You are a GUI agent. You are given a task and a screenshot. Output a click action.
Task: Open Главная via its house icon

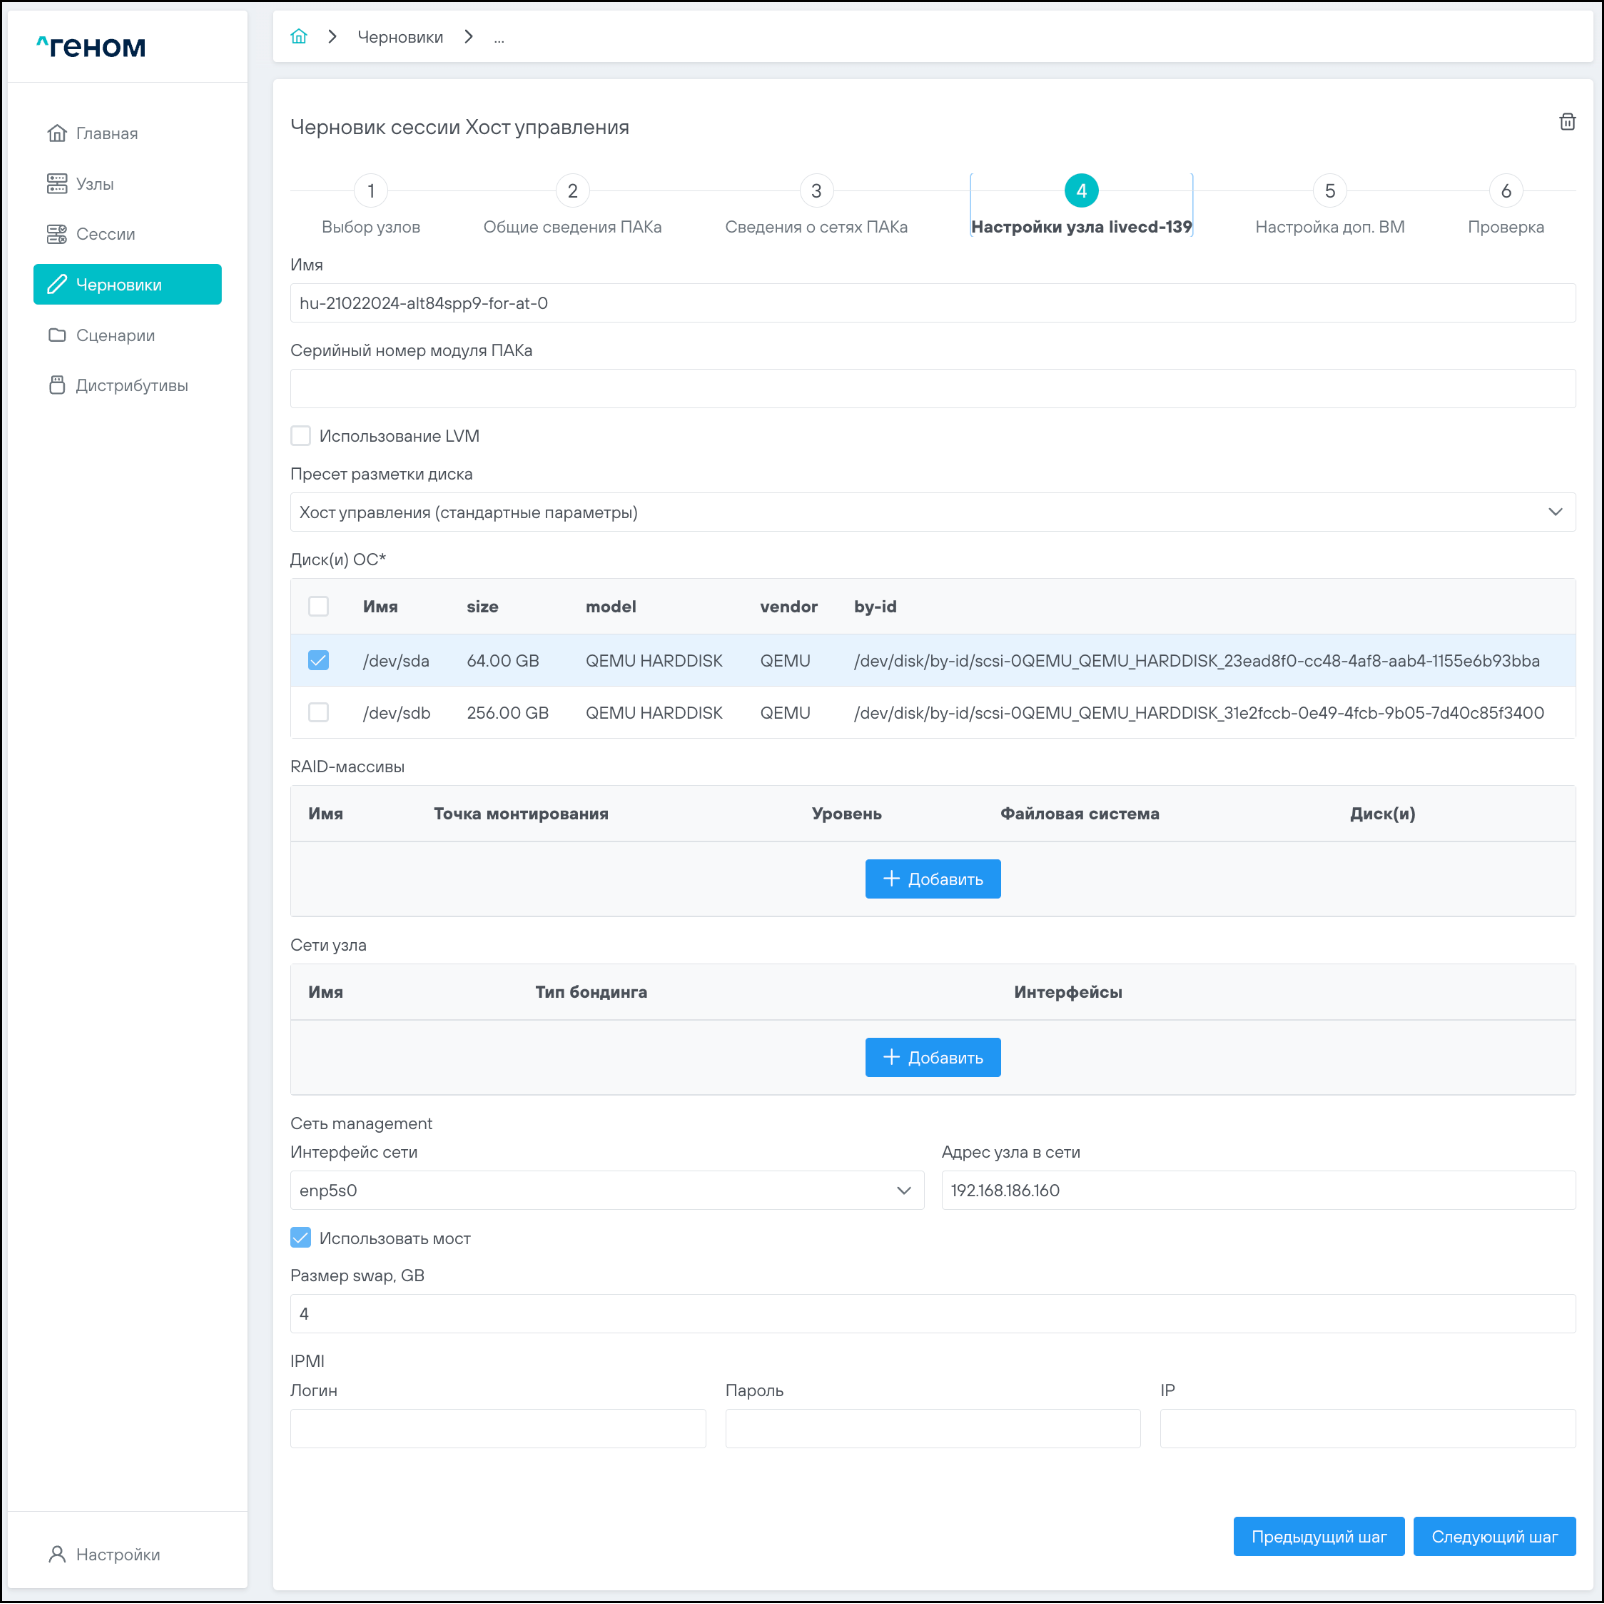[57, 133]
